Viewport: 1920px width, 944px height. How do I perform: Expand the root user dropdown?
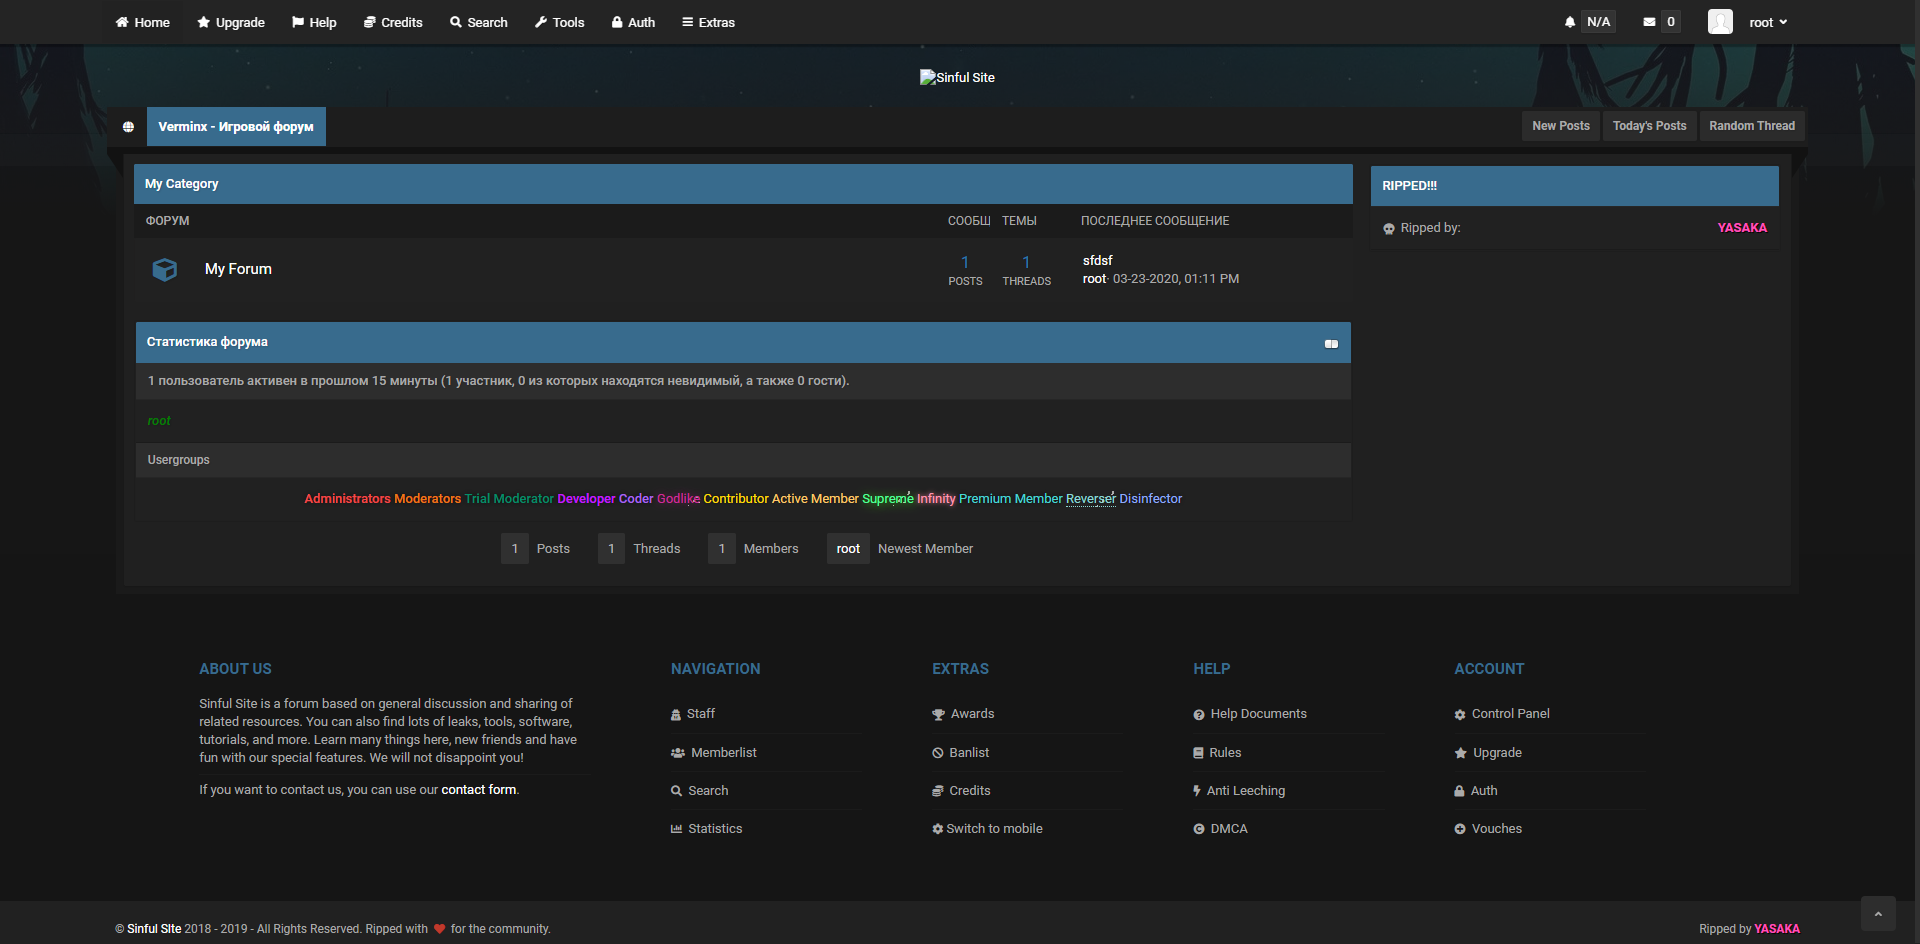1768,22
